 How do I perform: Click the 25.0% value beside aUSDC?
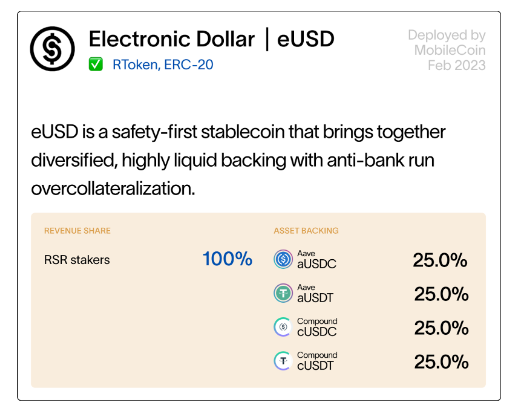440,260
